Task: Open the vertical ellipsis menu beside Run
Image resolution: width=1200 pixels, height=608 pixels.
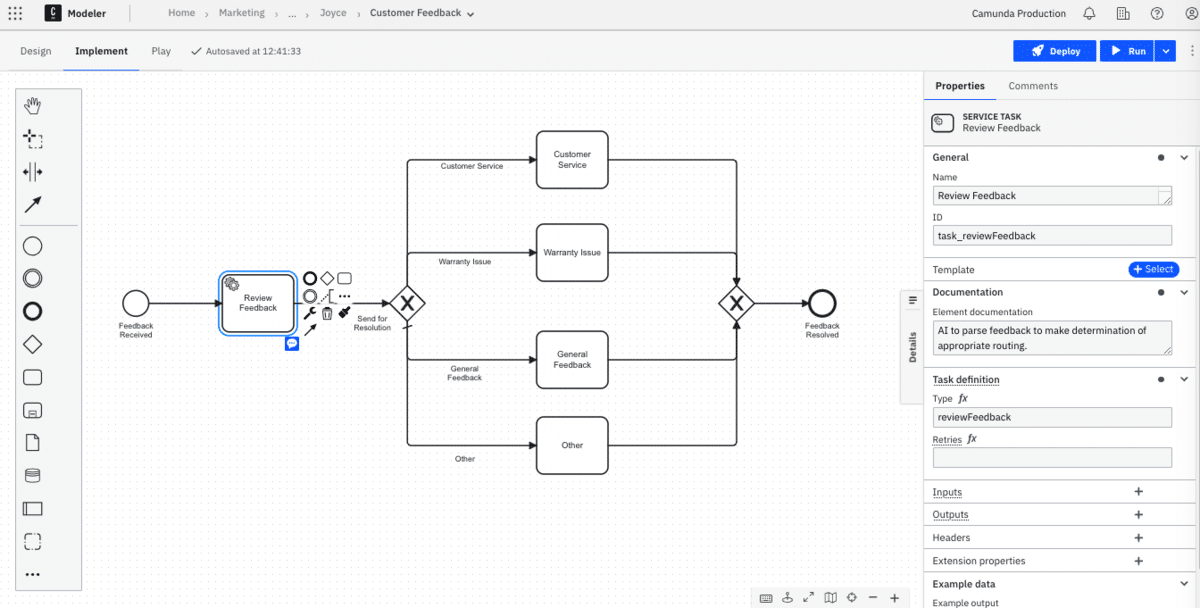Action: click(1192, 51)
